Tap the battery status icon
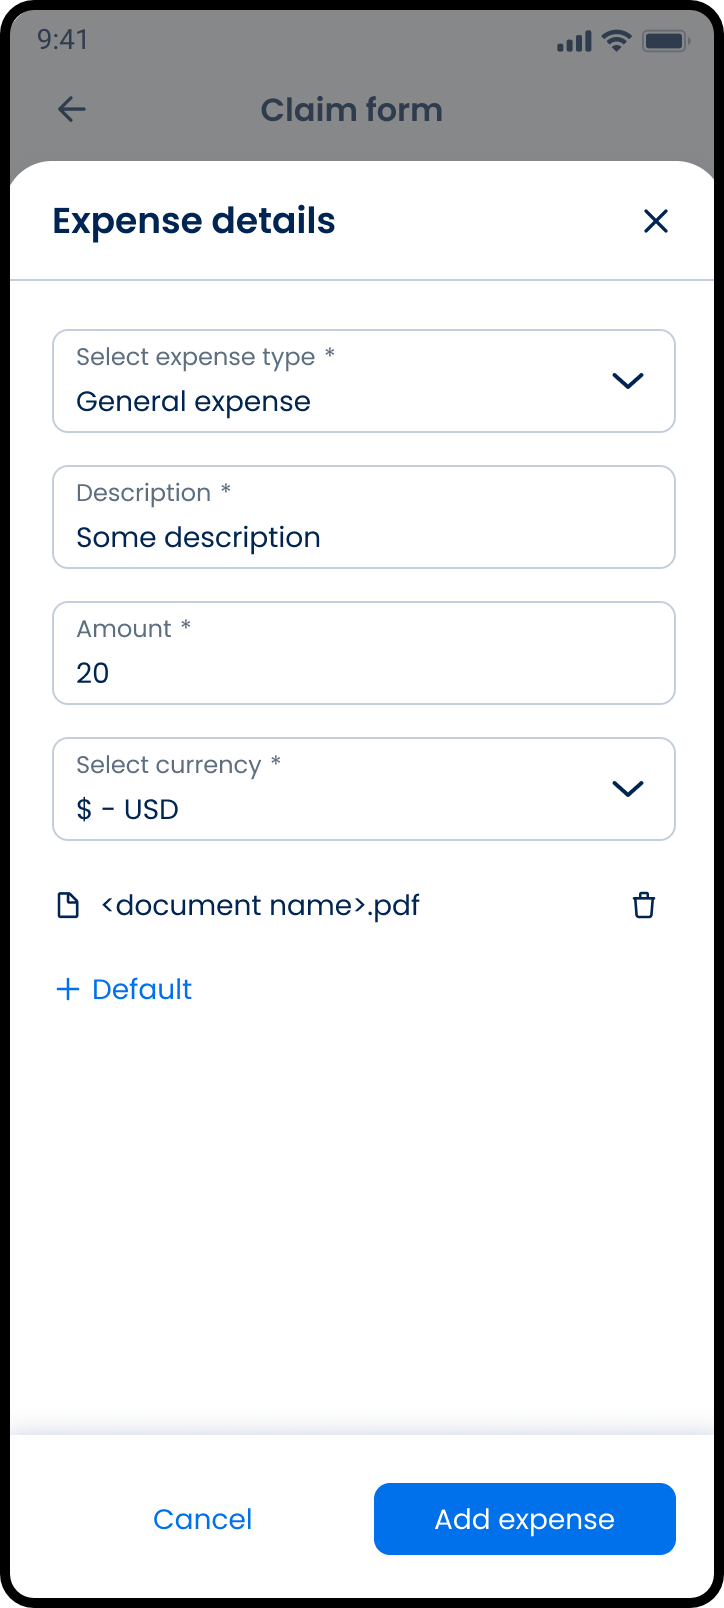This screenshot has height=1608, width=724. [665, 41]
